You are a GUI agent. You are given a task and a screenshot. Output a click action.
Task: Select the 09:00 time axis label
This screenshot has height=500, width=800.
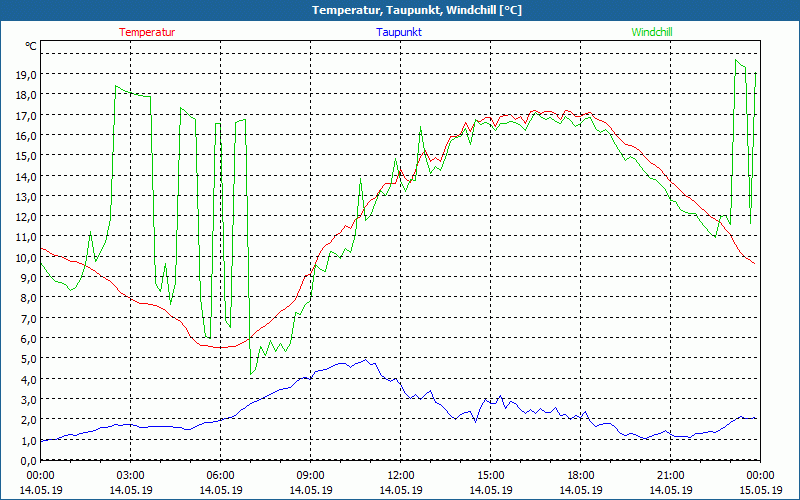(310, 475)
